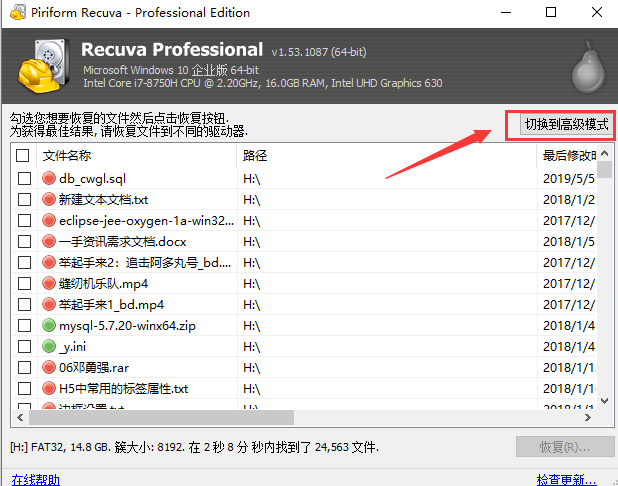The width and height of the screenshot is (618, 486).
Task: Check the box for _y.ini
Action: (24, 346)
